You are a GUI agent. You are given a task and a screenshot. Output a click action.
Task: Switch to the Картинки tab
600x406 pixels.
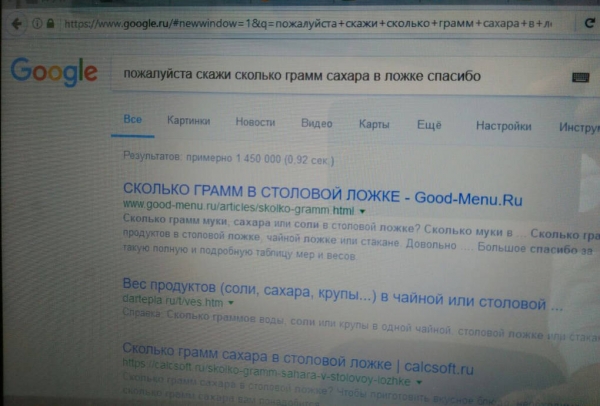189,121
